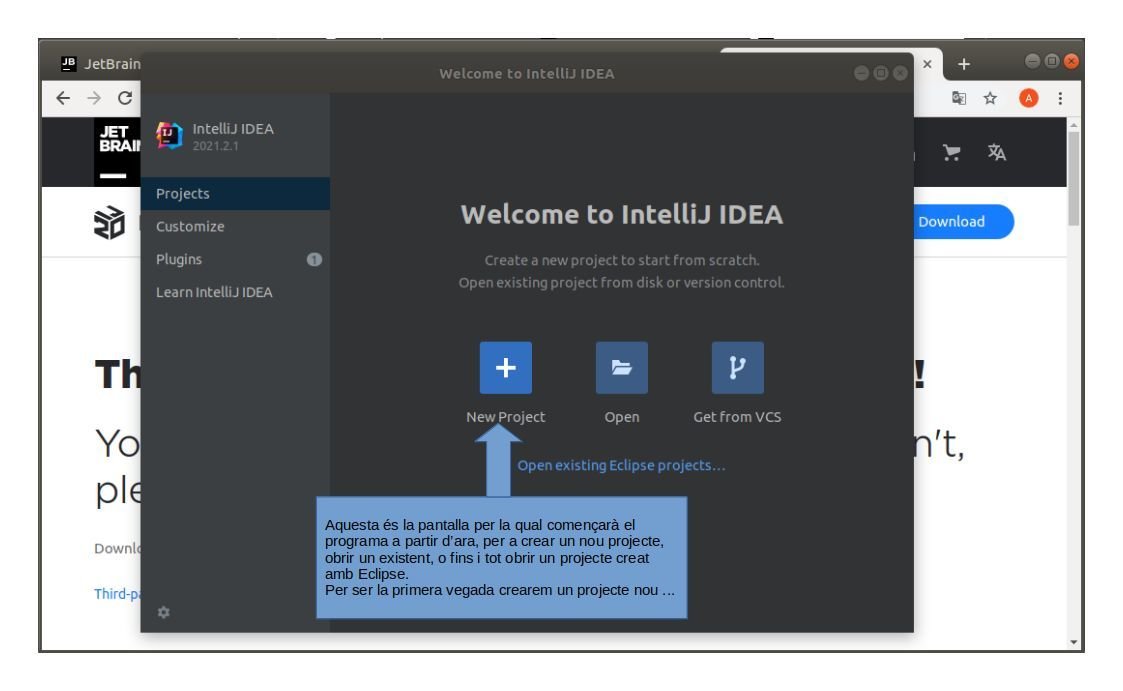Close the Welcome to IntelliJ IDEA window

tap(900, 73)
